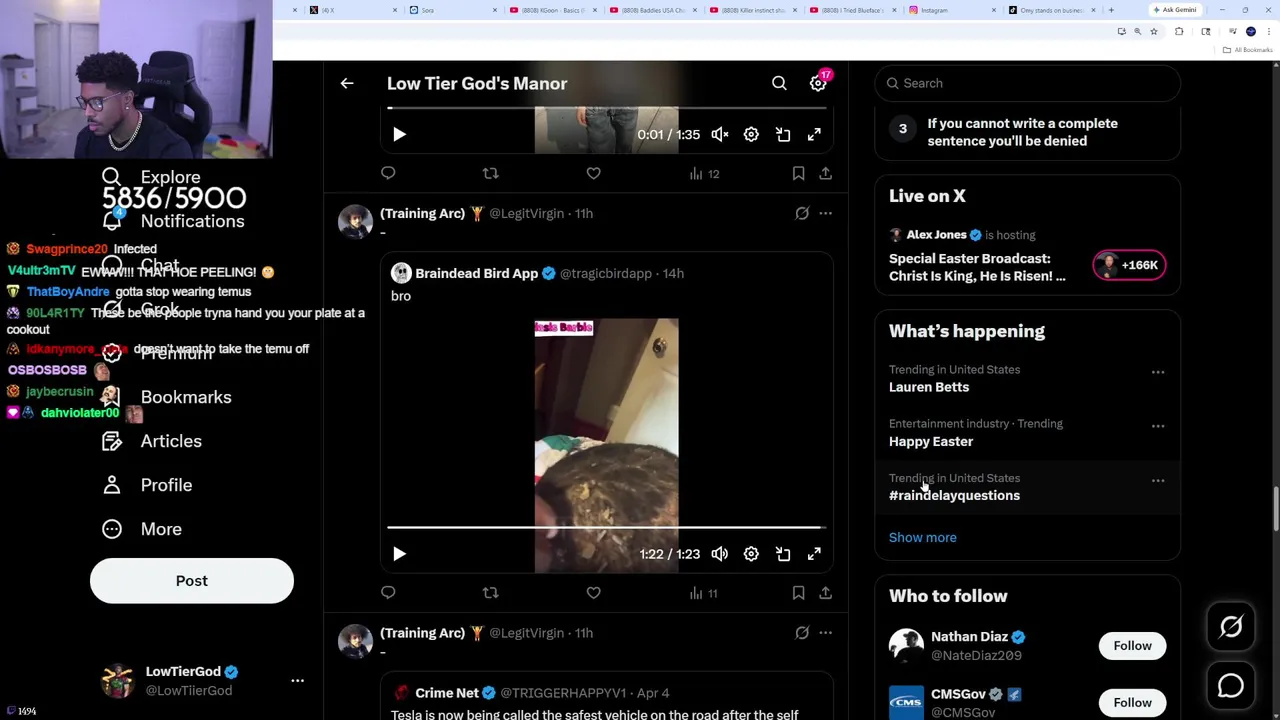Open Bookmarks in sidebar

[167, 397]
